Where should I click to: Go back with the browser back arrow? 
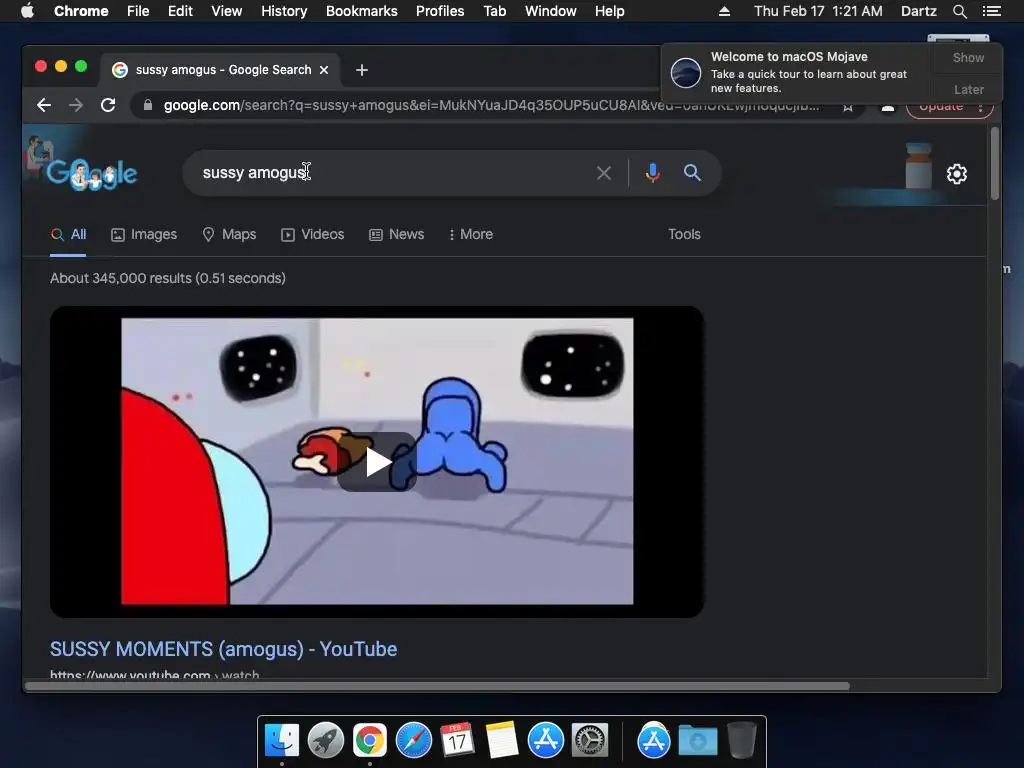44,105
